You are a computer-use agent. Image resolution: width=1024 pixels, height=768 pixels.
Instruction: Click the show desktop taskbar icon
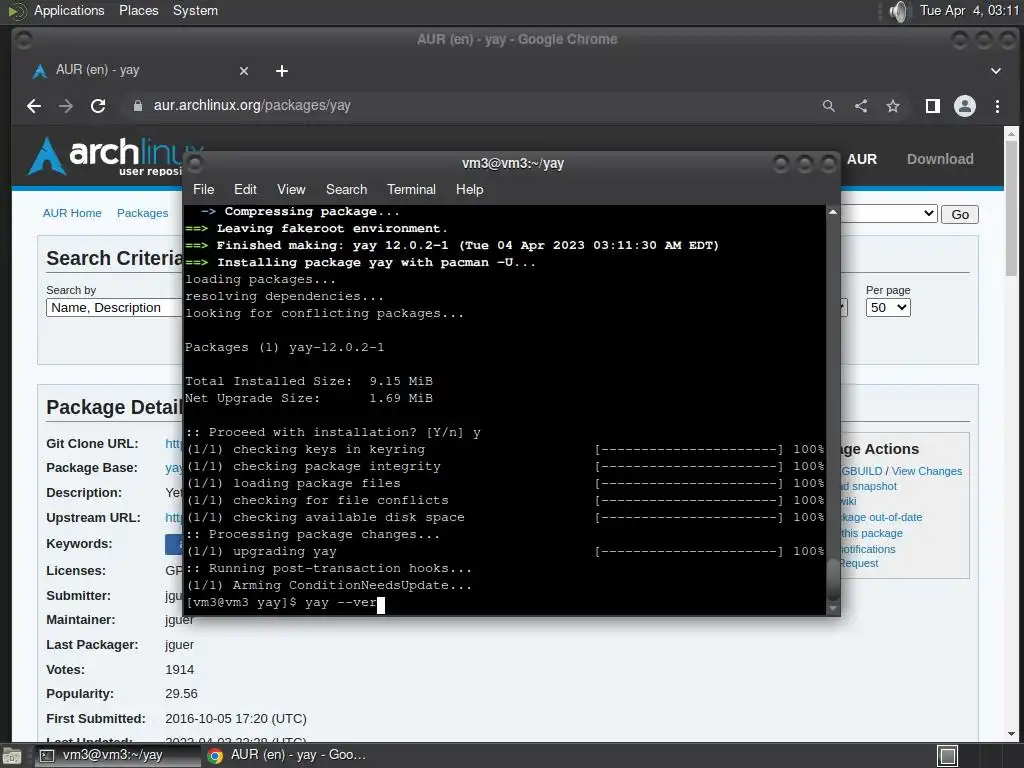tap(12, 756)
